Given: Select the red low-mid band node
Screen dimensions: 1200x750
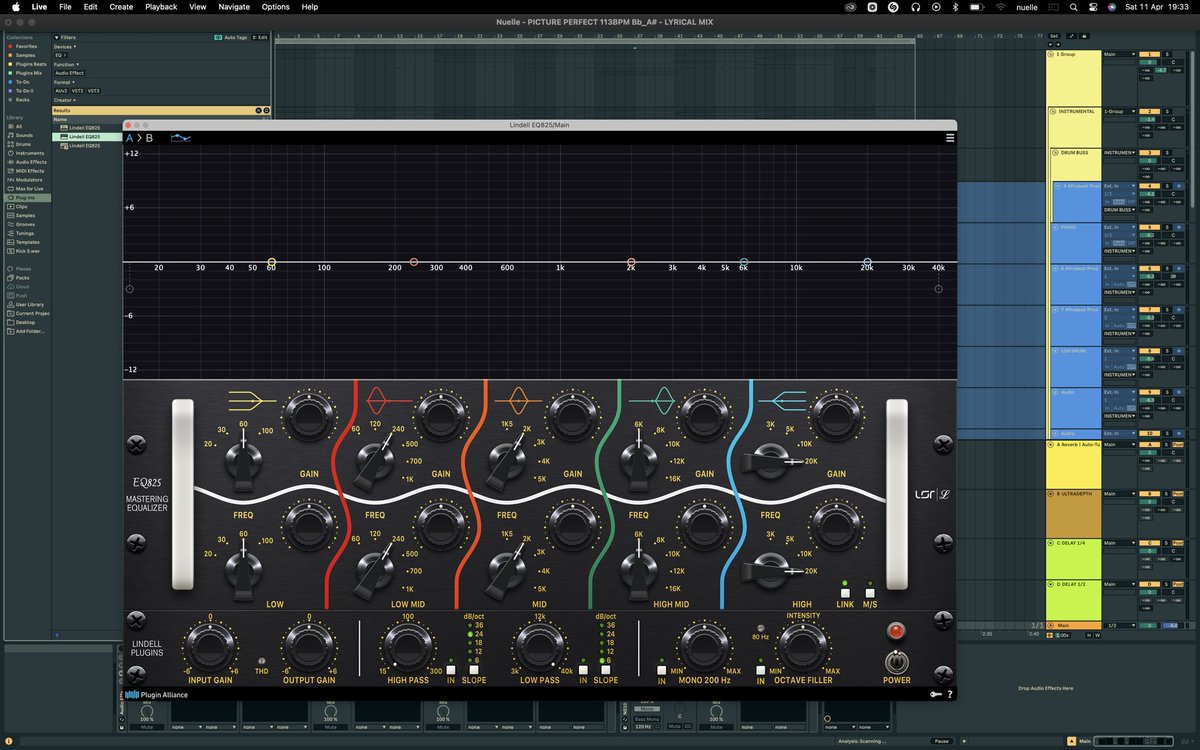Looking at the screenshot, I should [414, 262].
